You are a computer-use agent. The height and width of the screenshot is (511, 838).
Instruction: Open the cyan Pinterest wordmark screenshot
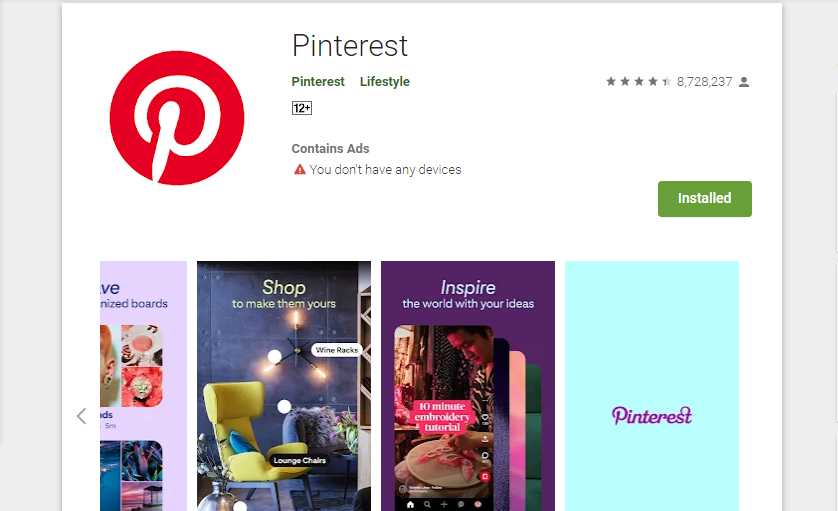pyautogui.click(x=651, y=386)
